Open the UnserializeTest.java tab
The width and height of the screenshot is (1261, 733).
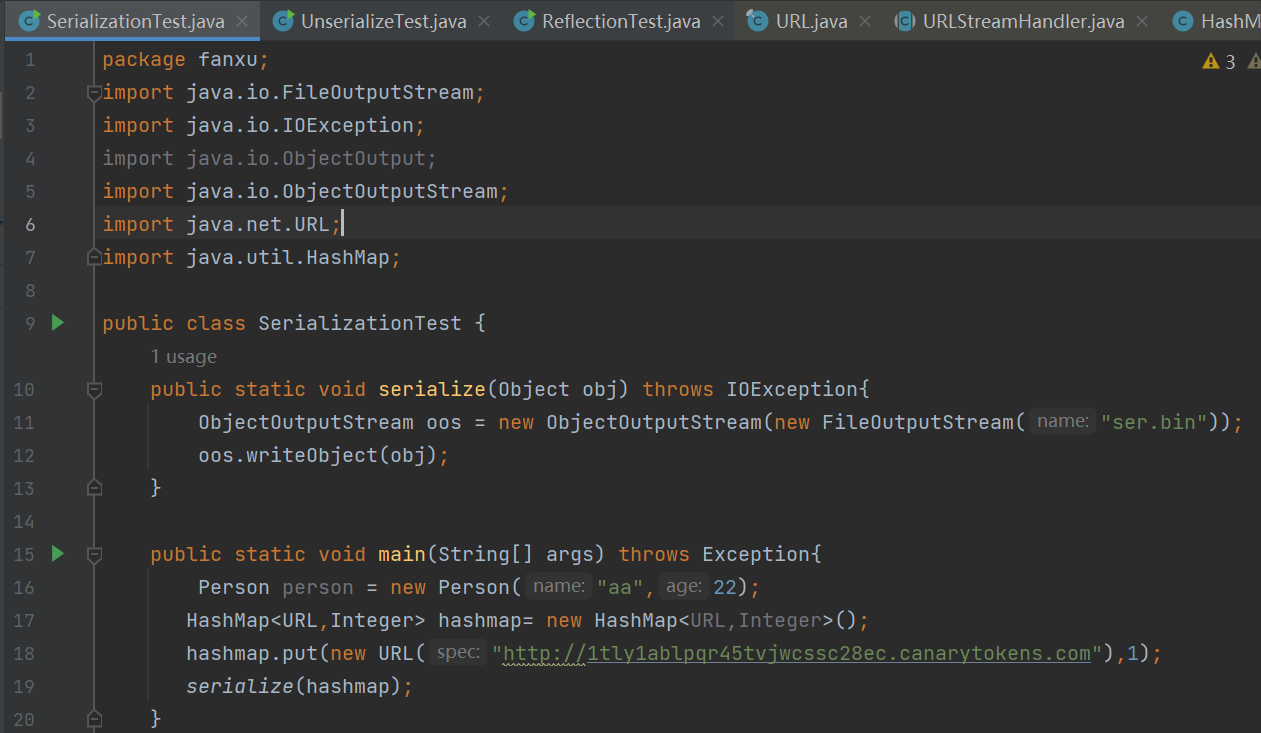[382, 21]
